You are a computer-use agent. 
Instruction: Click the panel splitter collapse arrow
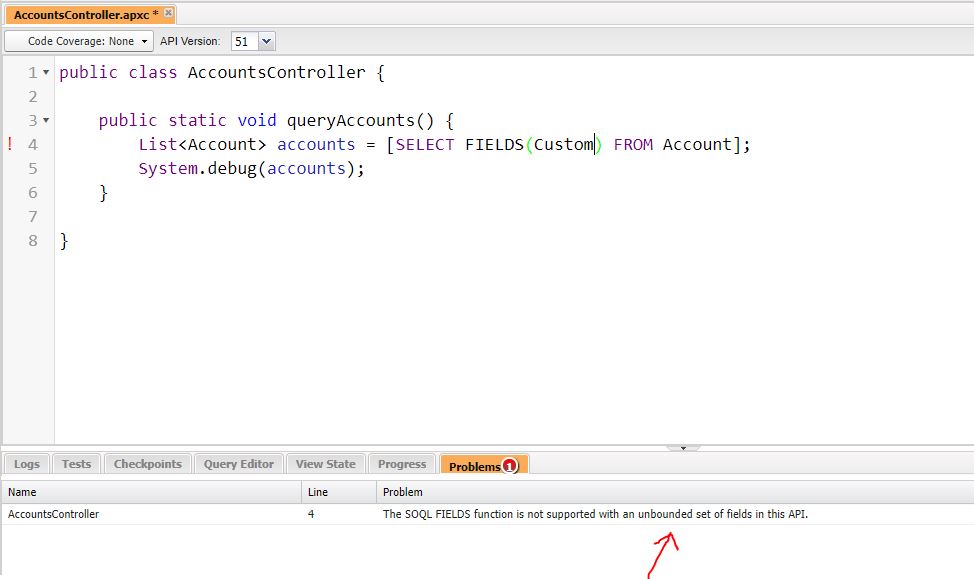click(x=683, y=447)
